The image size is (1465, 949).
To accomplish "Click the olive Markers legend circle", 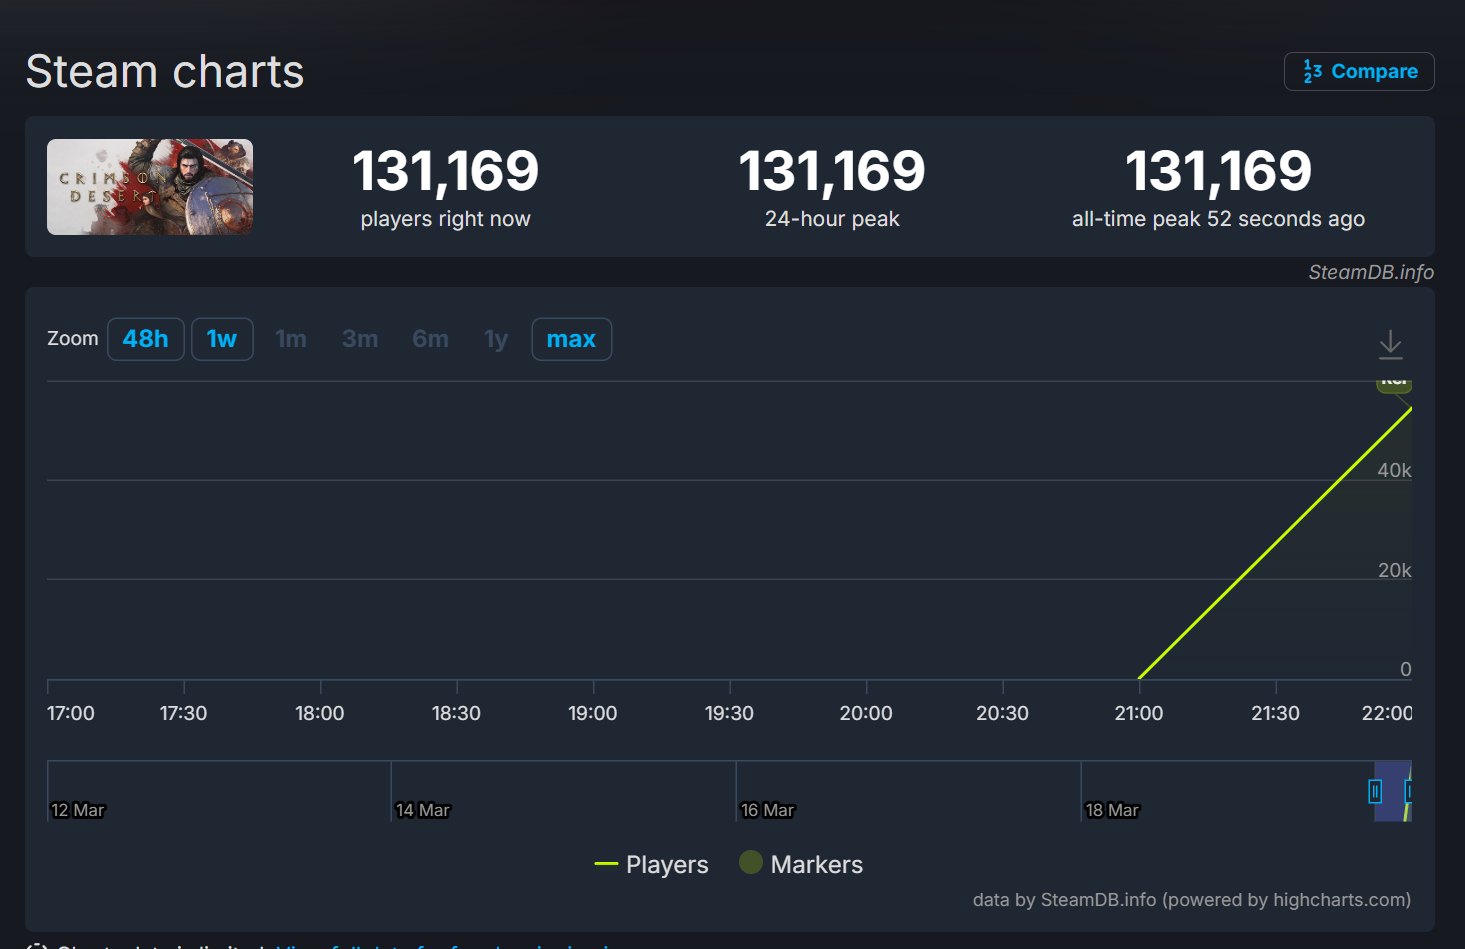I will (x=751, y=862).
